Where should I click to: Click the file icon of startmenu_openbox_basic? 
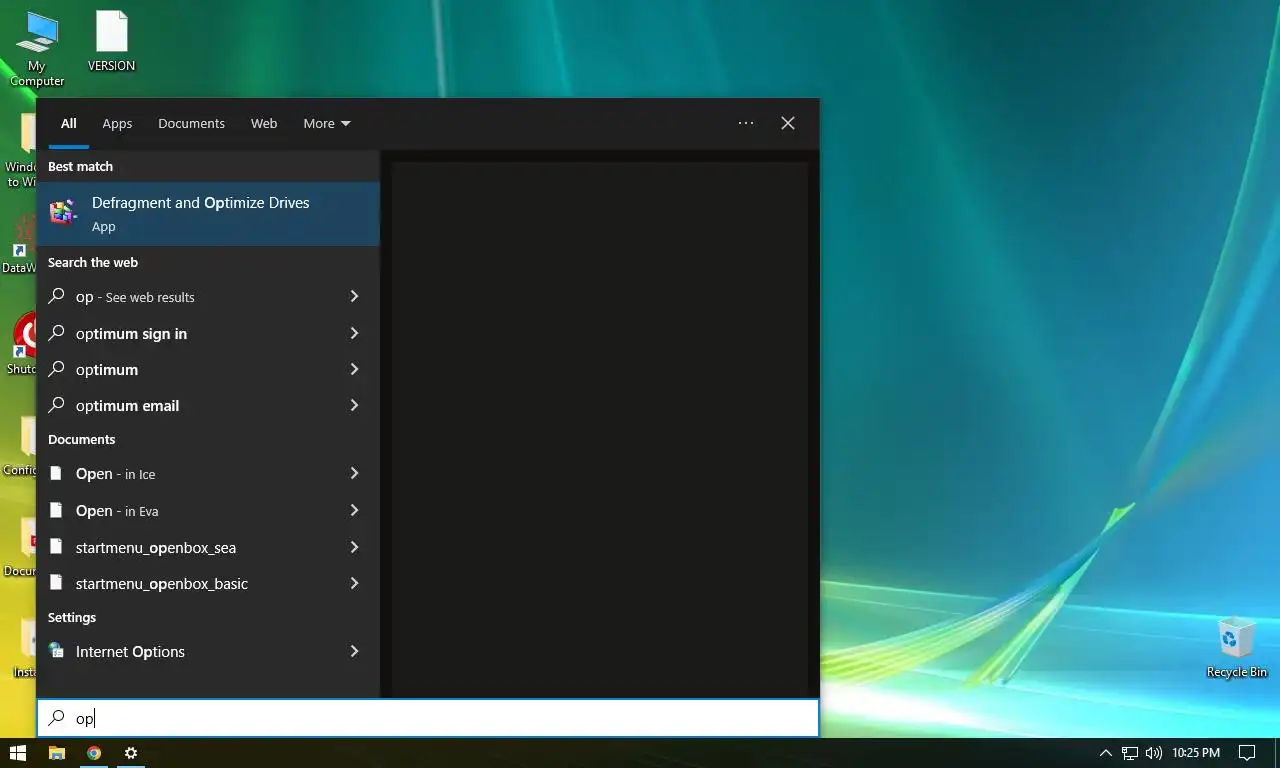(57, 583)
